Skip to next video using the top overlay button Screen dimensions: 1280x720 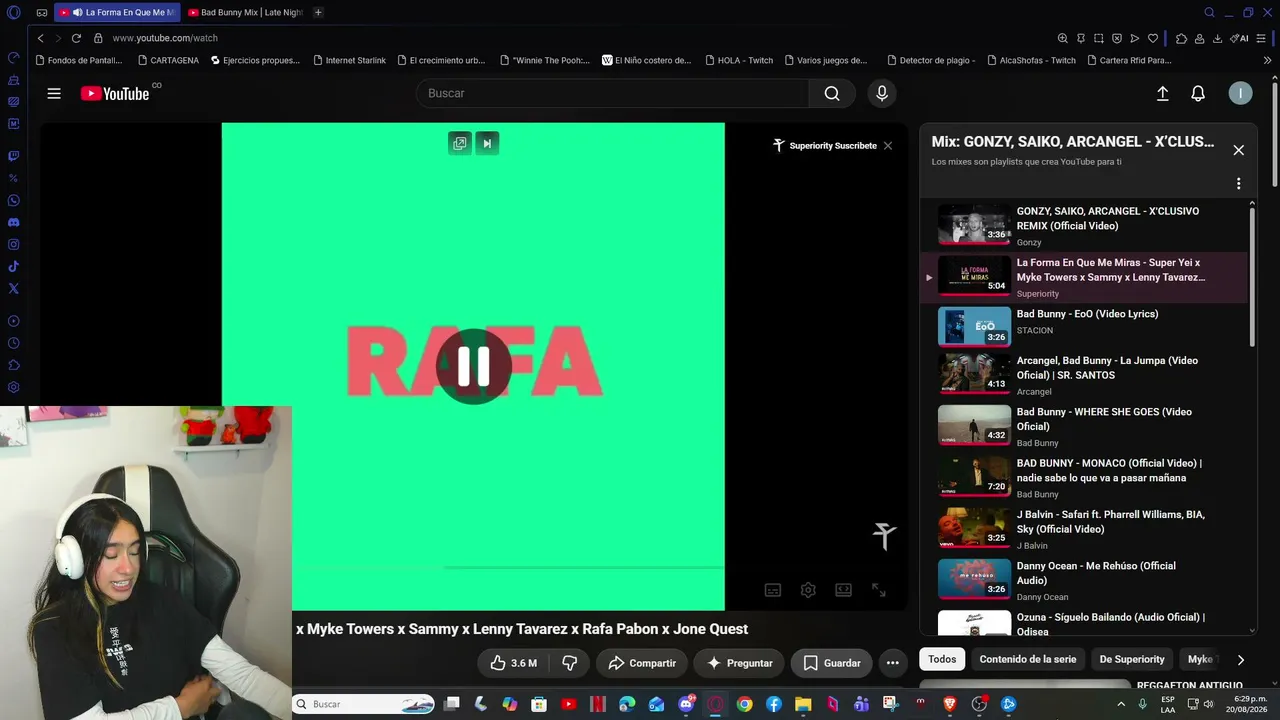(x=487, y=143)
